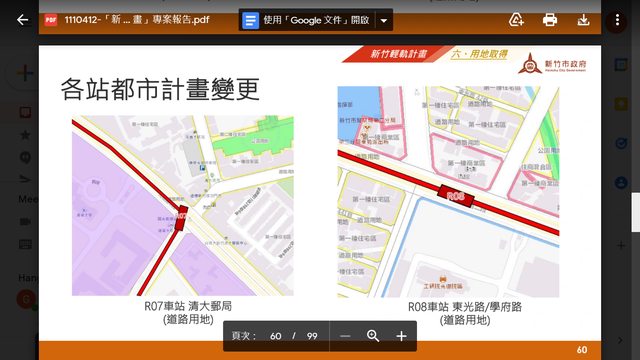The width and height of the screenshot is (640, 360).
Task: Click the back arrow to close preview
Action: click(22, 20)
